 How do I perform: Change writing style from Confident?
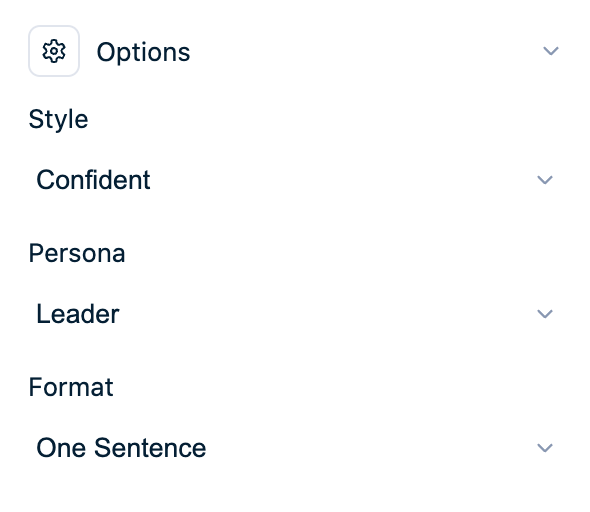[x=295, y=180]
